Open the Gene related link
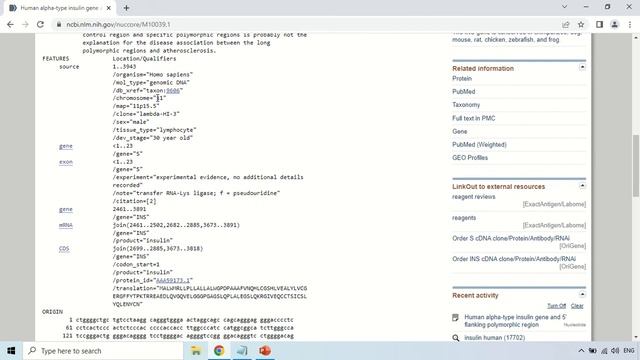 tap(460, 131)
